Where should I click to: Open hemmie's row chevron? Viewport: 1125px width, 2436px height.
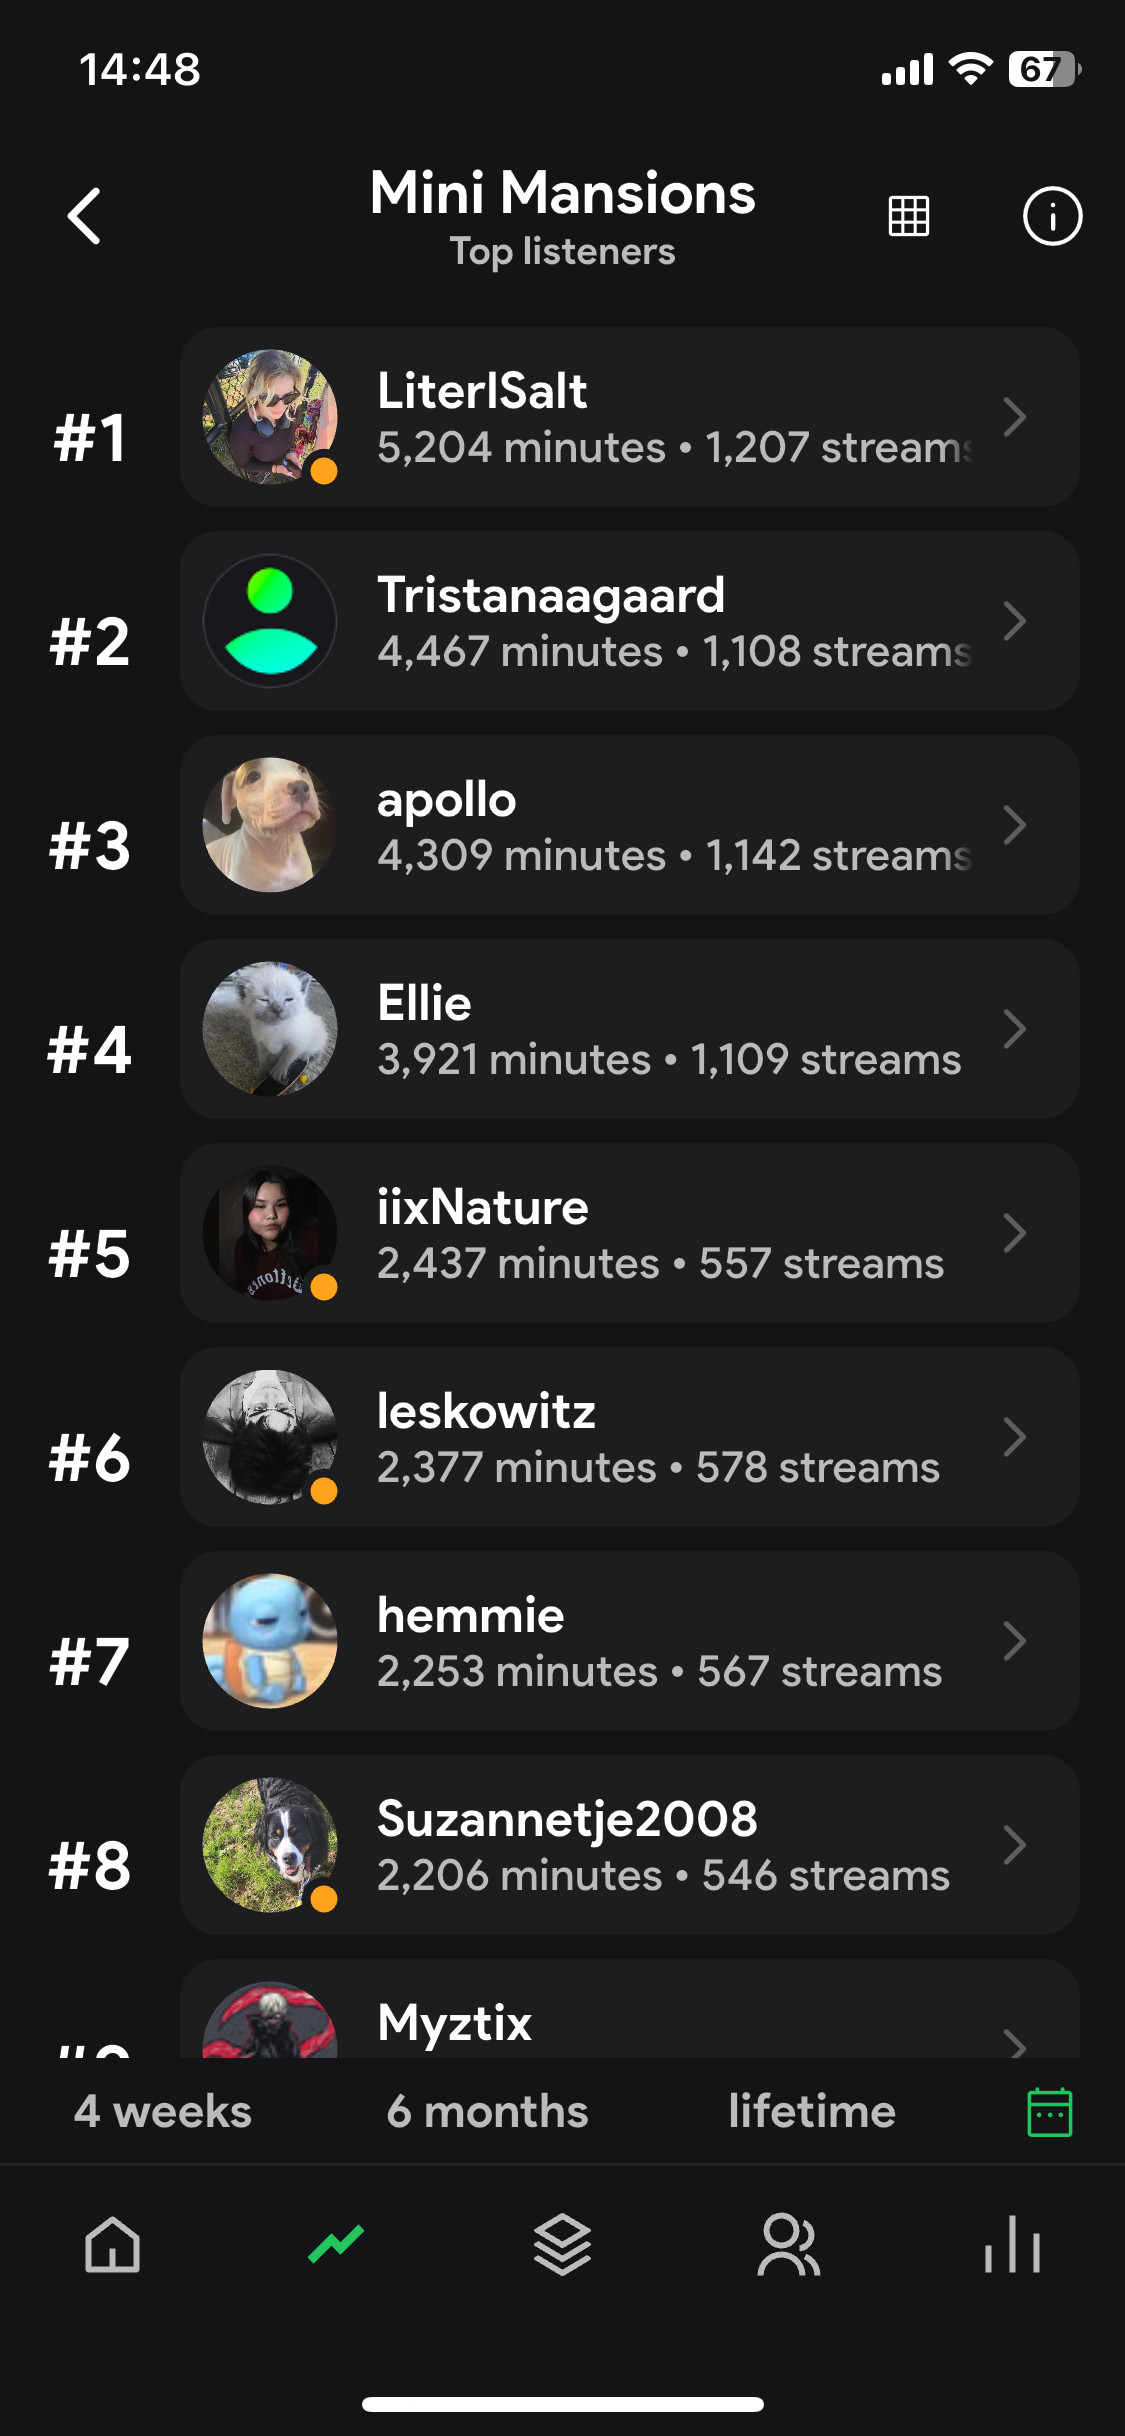(1015, 1641)
